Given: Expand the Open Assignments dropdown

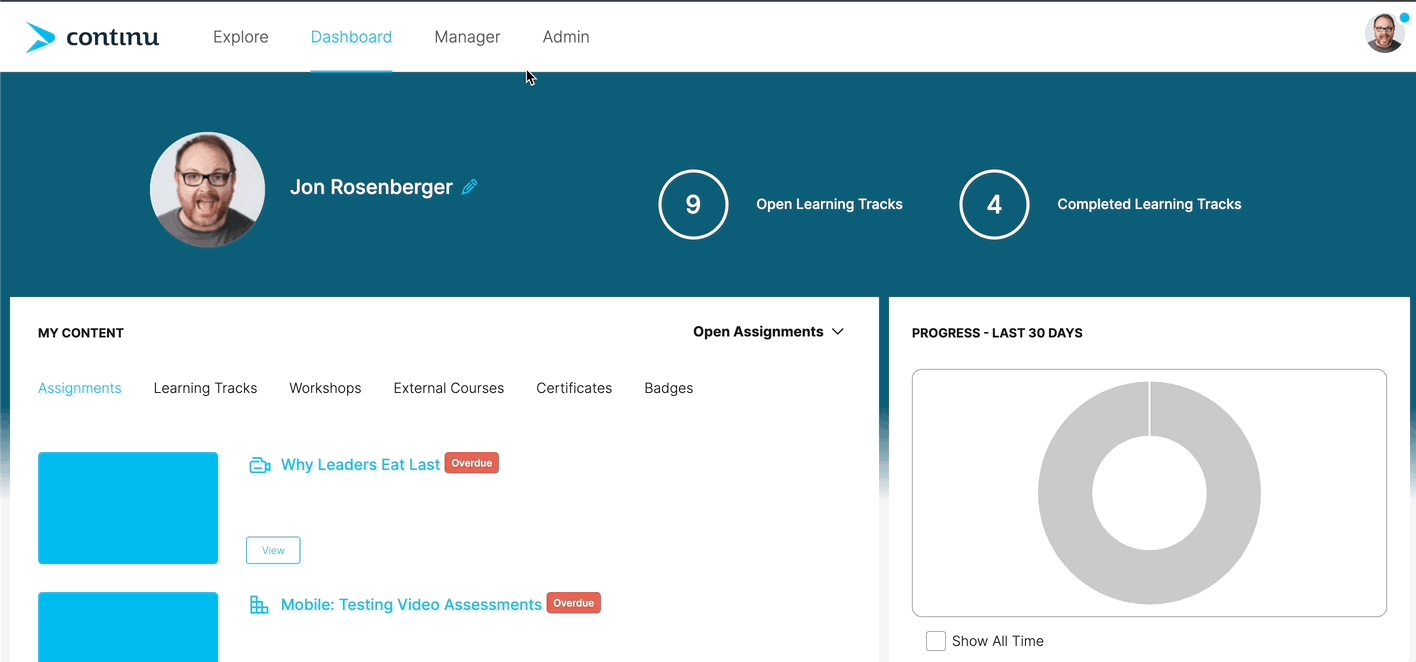Looking at the screenshot, I should (x=769, y=332).
